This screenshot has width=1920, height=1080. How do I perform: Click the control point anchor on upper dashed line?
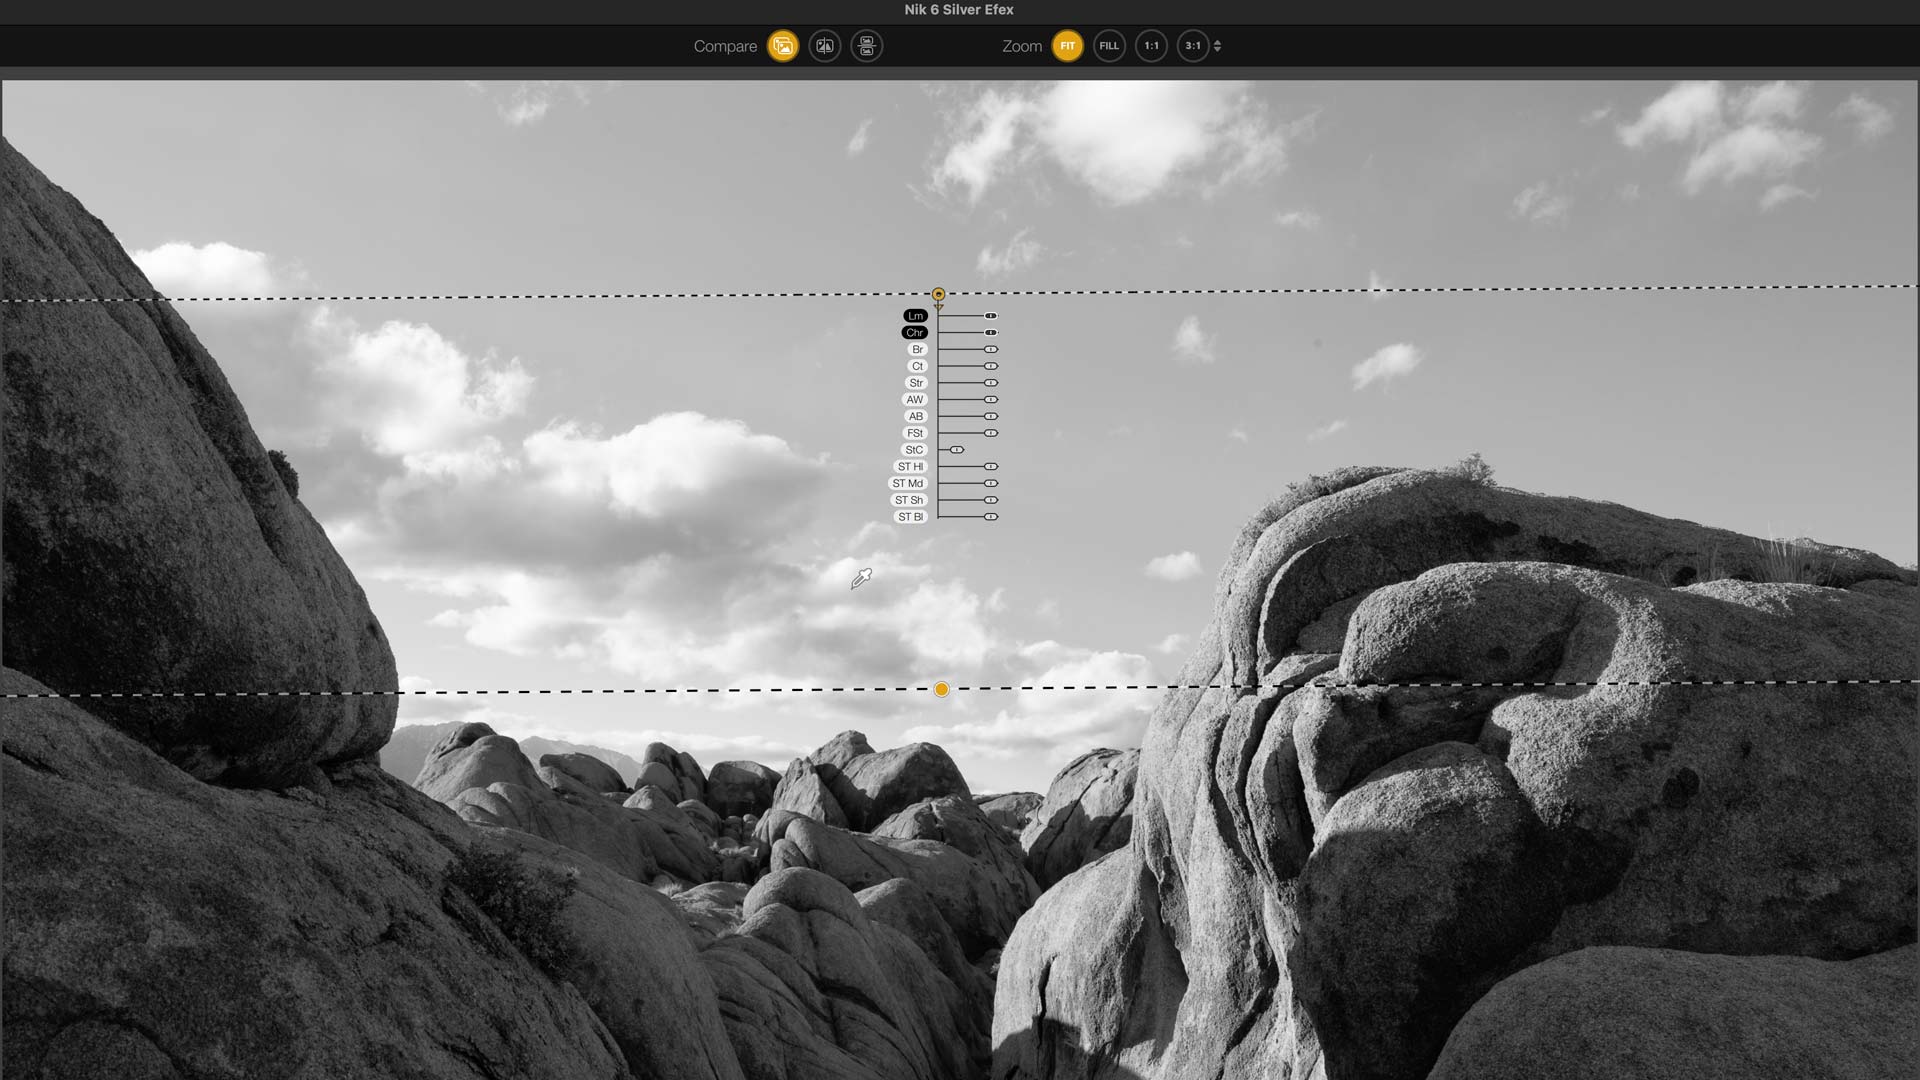(x=938, y=293)
